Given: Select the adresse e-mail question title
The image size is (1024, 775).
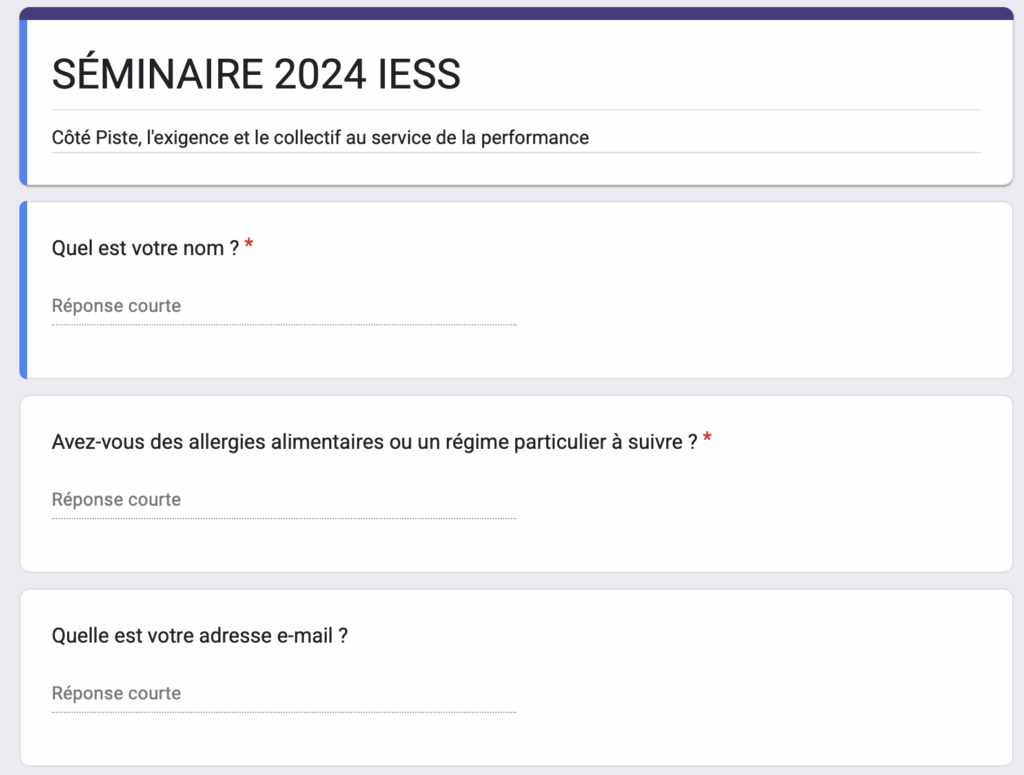Looking at the screenshot, I should [200, 635].
